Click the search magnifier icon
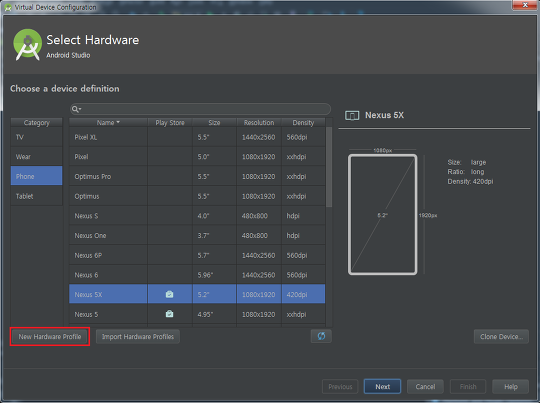The width and height of the screenshot is (540, 403). pyautogui.click(x=74, y=109)
